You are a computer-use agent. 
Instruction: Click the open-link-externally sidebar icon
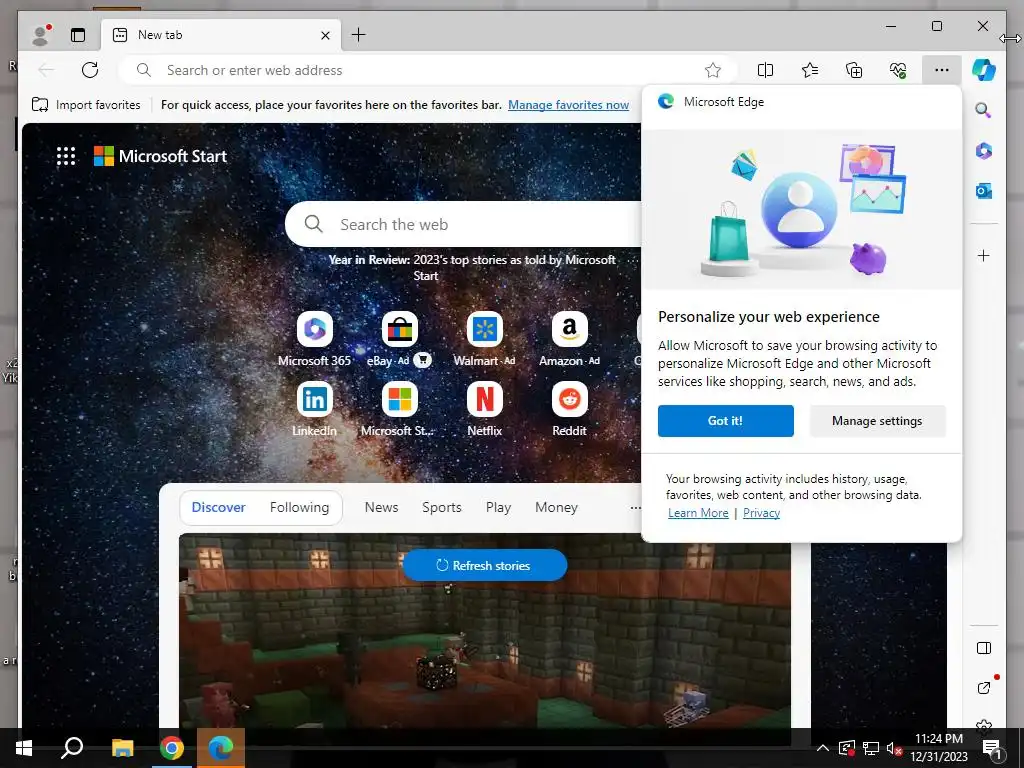(x=984, y=687)
